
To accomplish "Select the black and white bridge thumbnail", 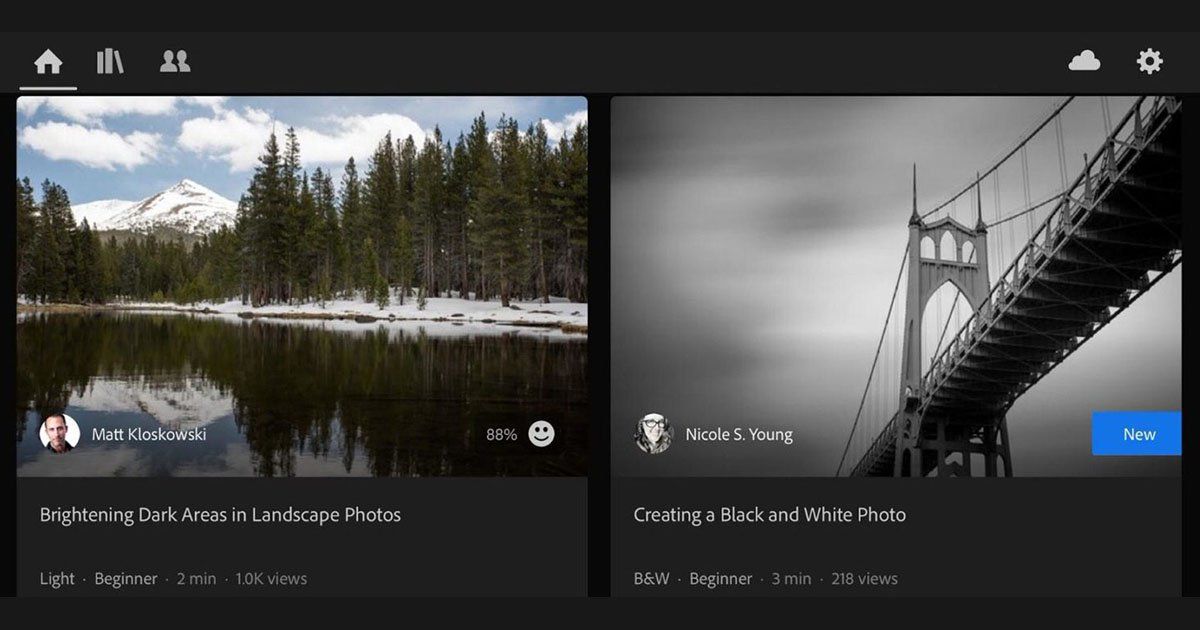I will tap(896, 286).
